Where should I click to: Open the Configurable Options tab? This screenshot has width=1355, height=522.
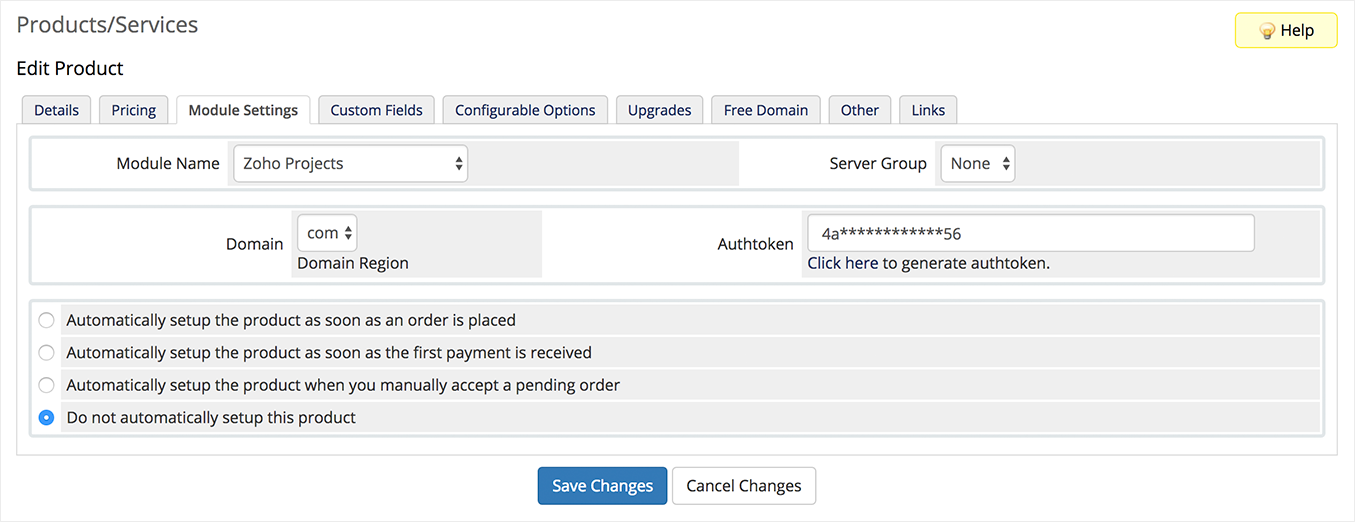pos(525,110)
